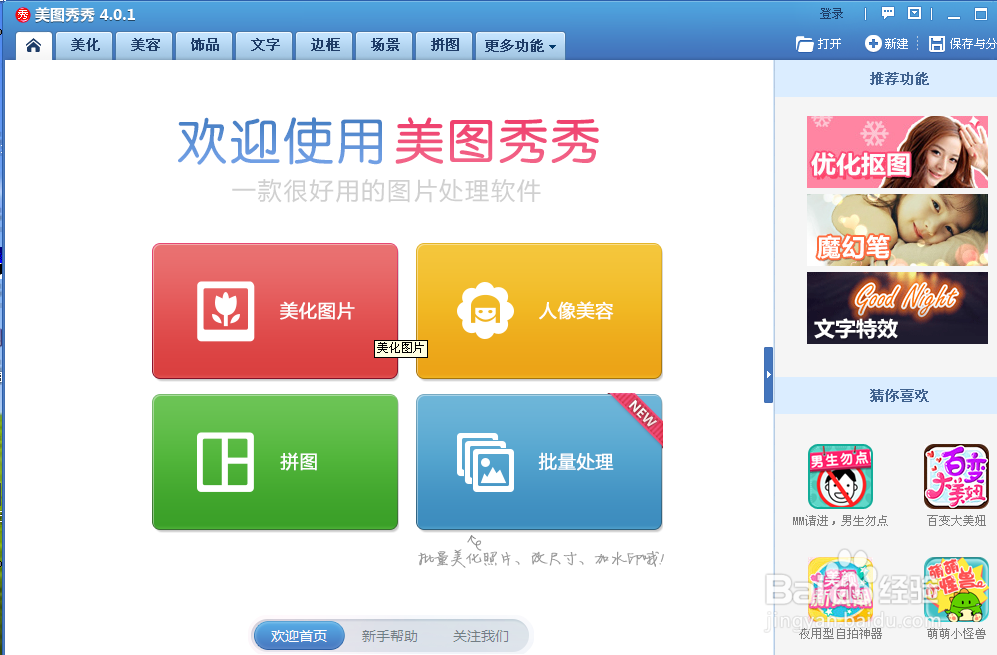
Task: Open the 男生勿点 app icon
Action: 840,476
